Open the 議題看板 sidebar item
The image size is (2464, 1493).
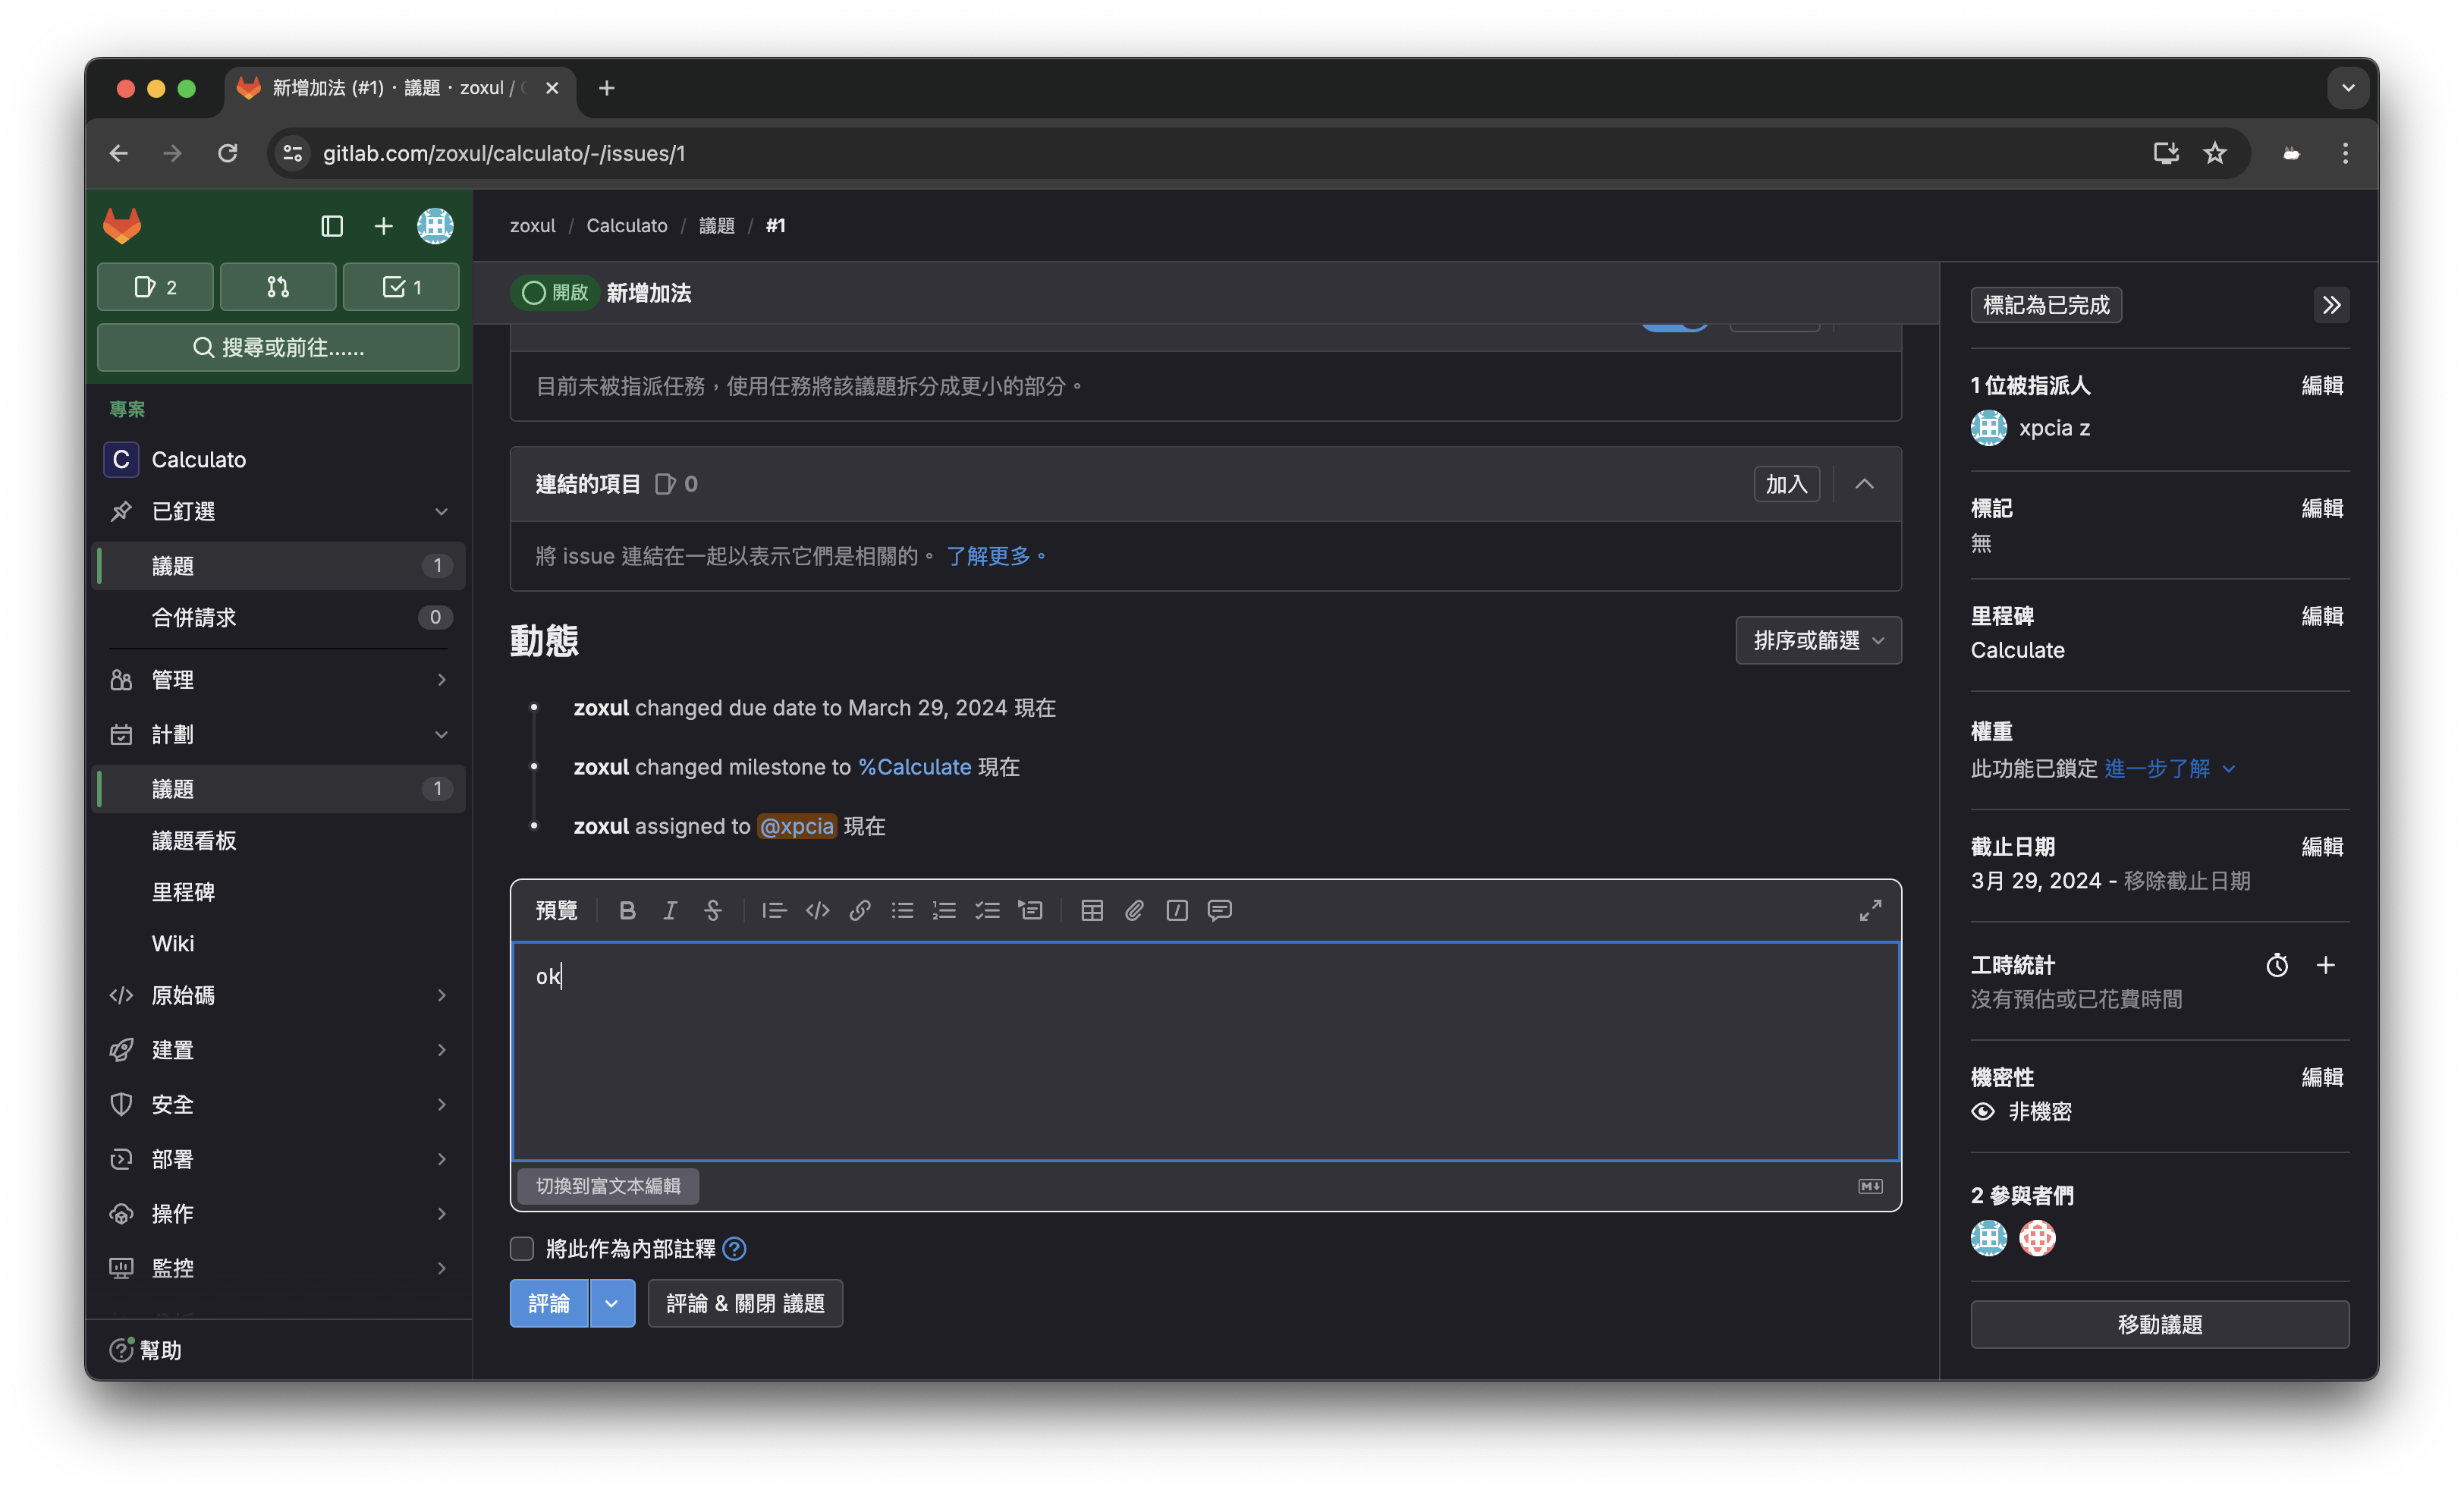194,840
